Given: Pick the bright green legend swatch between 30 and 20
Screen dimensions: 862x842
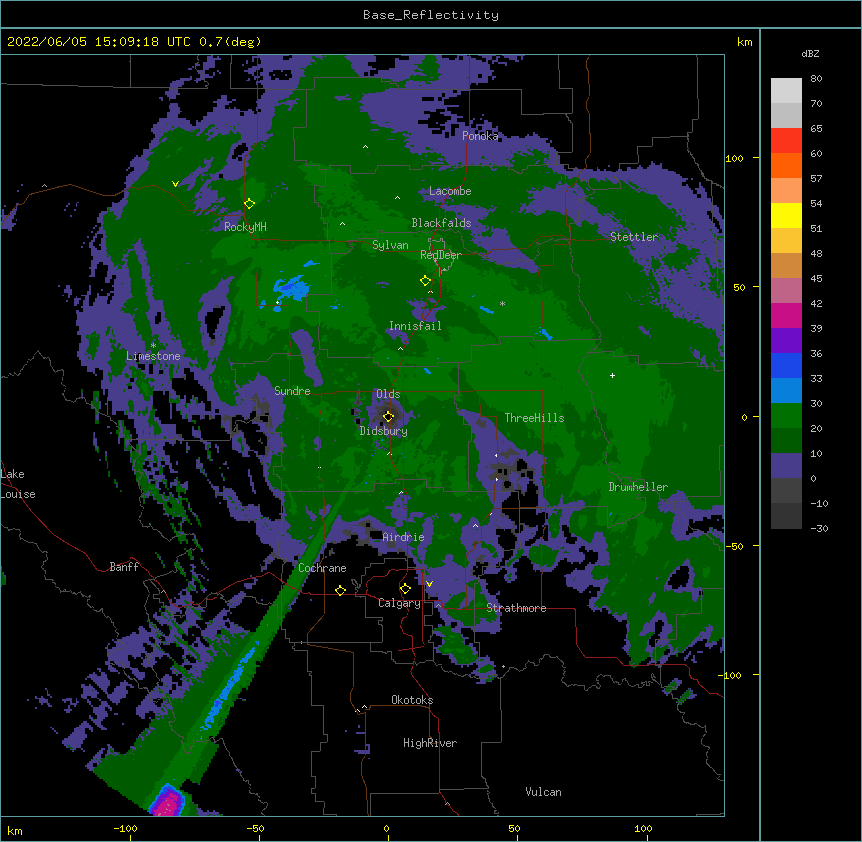Looking at the screenshot, I should point(786,416).
